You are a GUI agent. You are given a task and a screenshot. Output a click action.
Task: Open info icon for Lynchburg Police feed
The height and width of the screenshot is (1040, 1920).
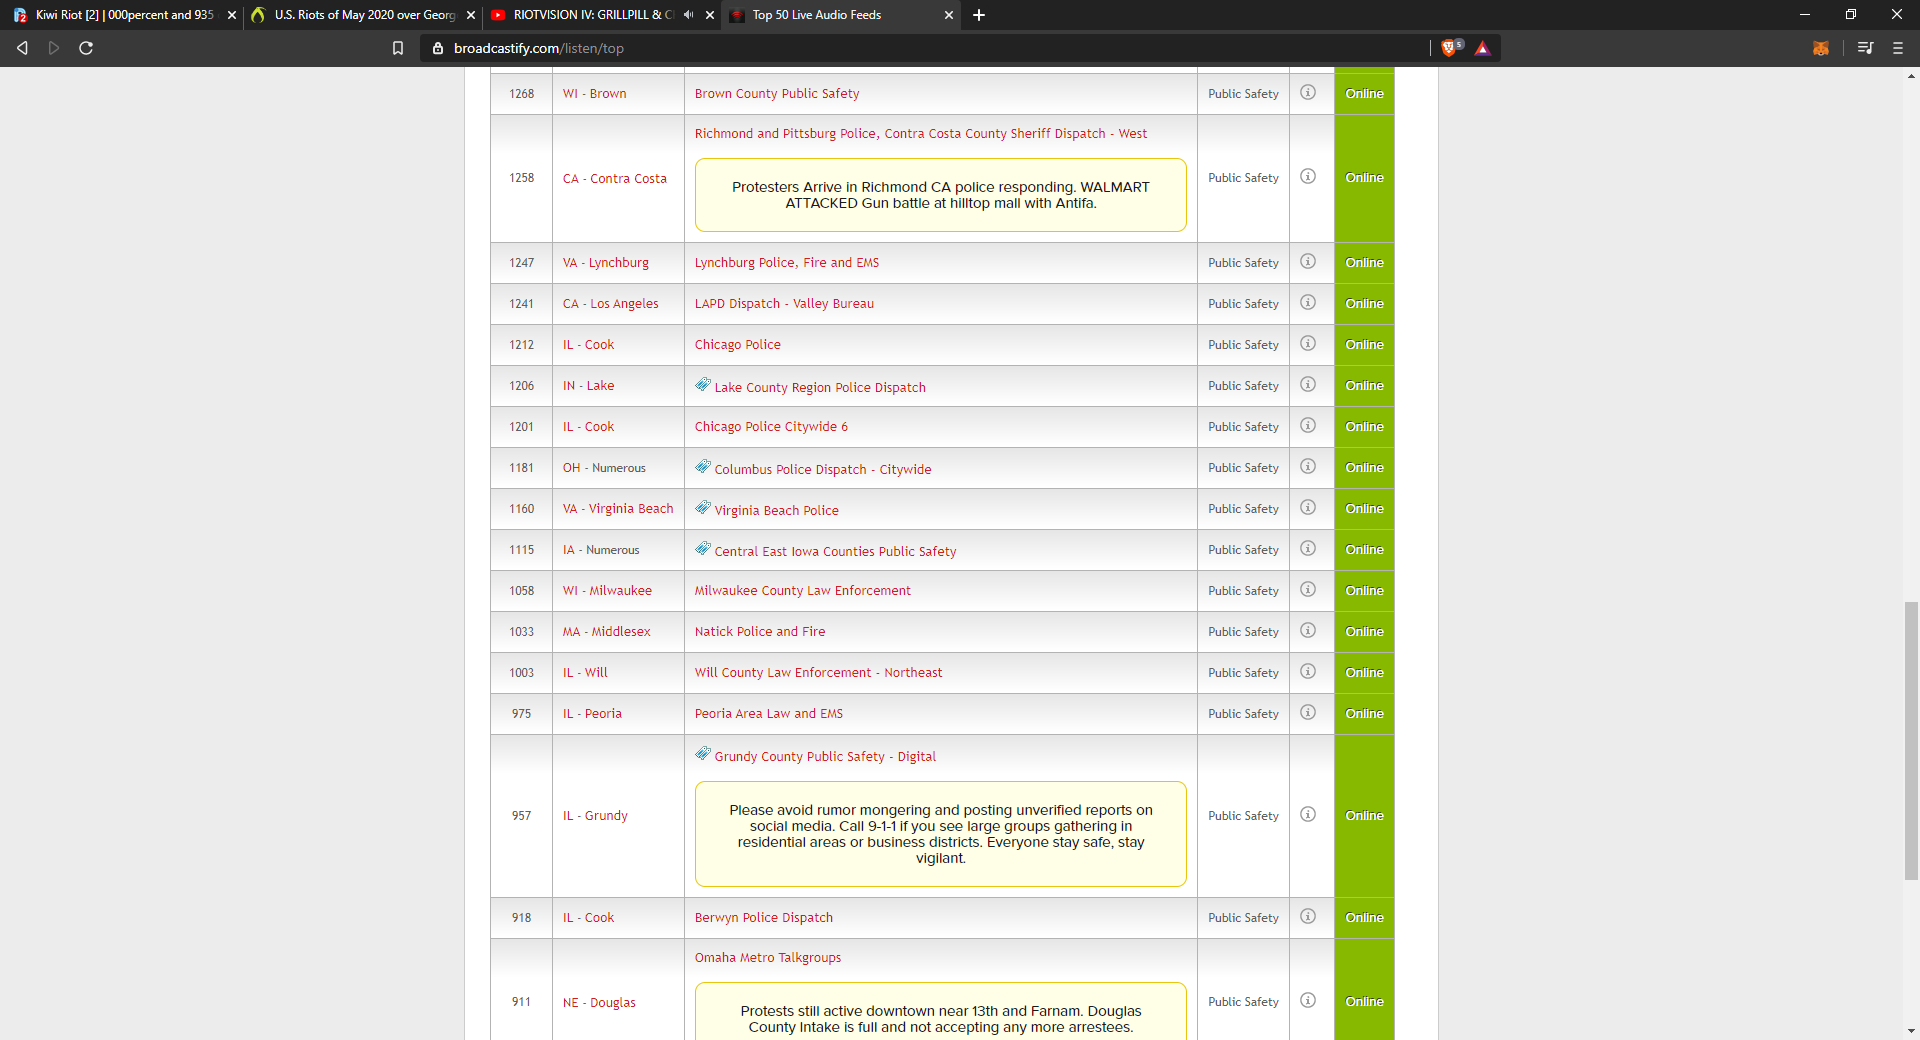[x=1308, y=262]
